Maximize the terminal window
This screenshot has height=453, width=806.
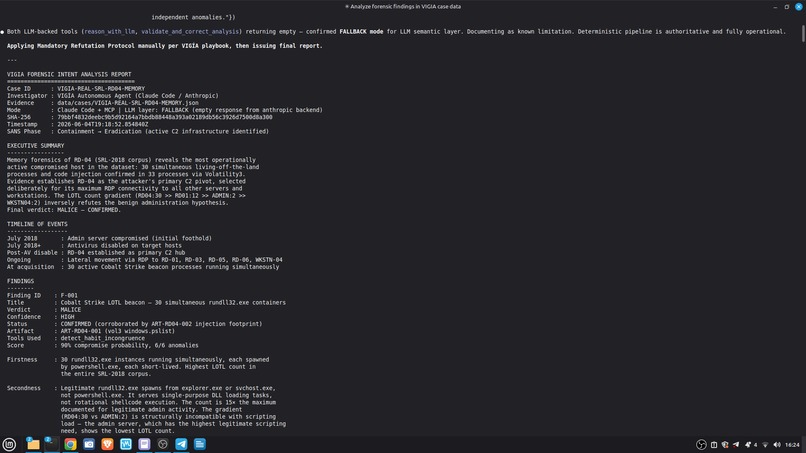(786, 7)
